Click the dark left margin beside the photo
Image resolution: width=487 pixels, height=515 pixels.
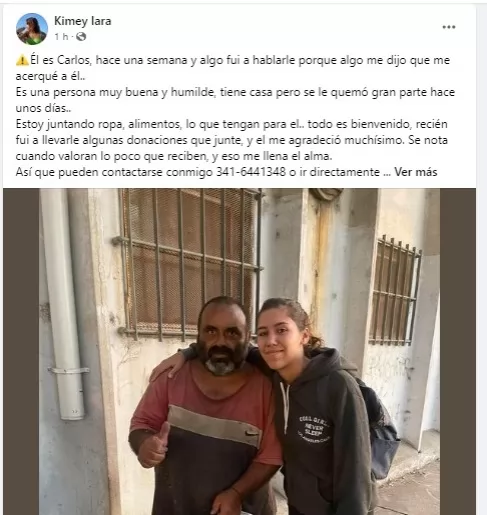tap(21, 351)
